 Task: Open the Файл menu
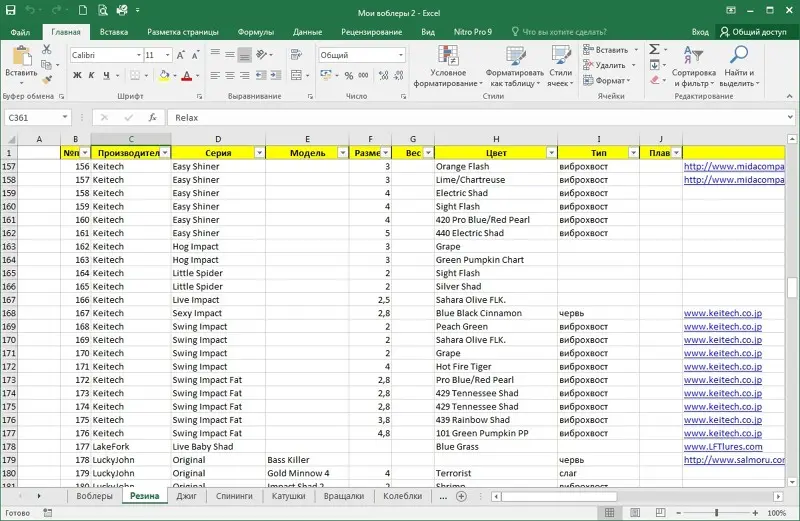(20, 32)
